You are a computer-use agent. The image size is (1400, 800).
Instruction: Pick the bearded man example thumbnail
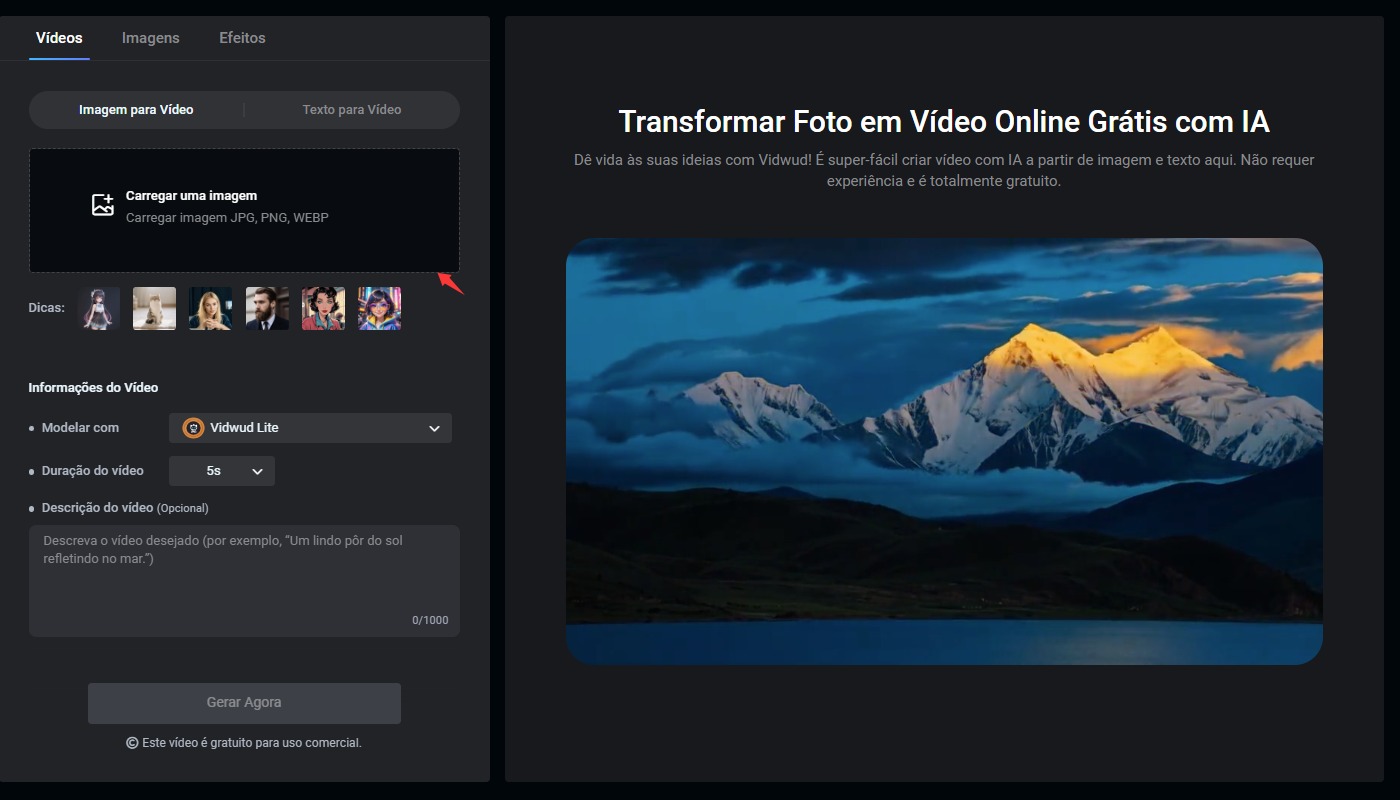[267, 308]
